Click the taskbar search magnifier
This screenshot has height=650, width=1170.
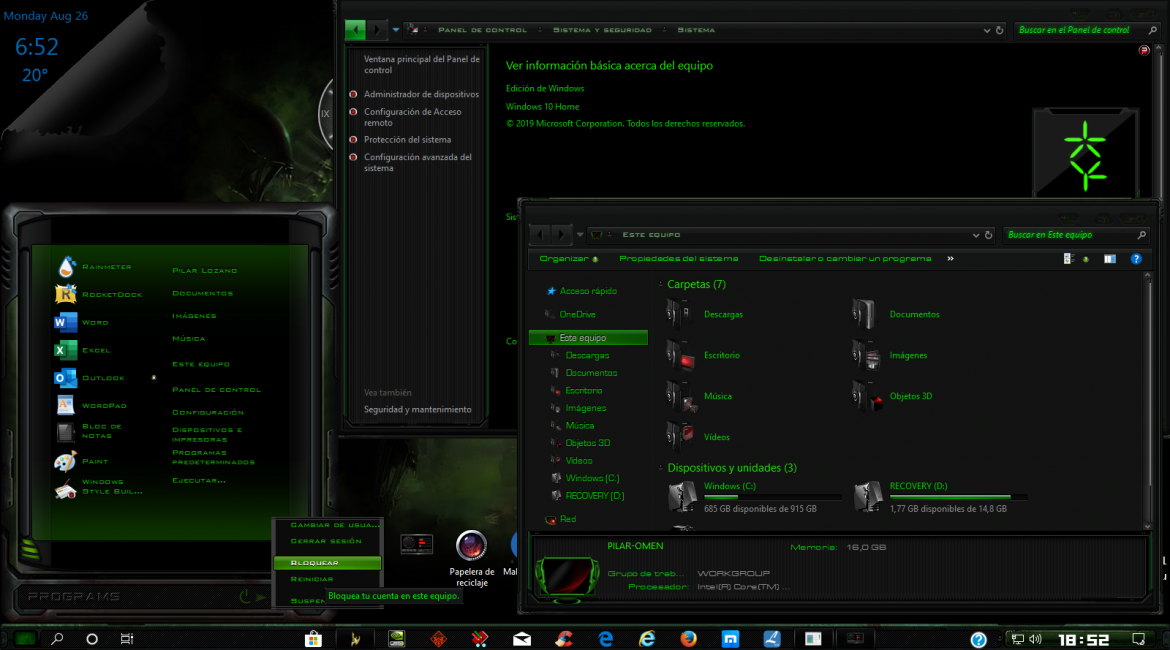[57, 639]
